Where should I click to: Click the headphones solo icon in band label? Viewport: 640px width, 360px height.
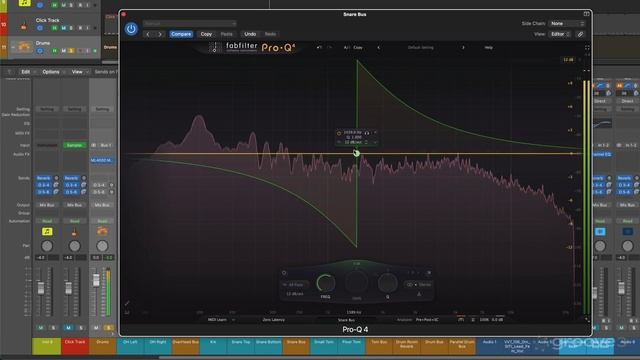tap(367, 133)
